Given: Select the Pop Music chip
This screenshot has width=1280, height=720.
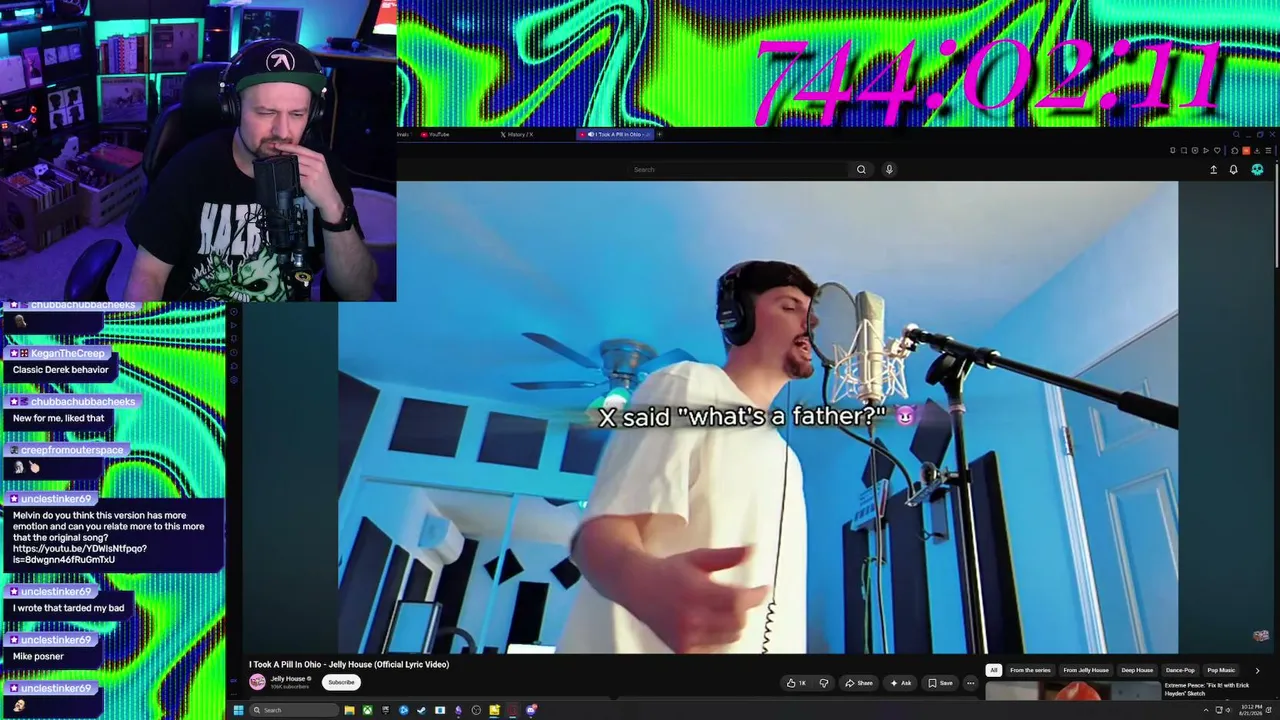Looking at the screenshot, I should (x=1221, y=670).
